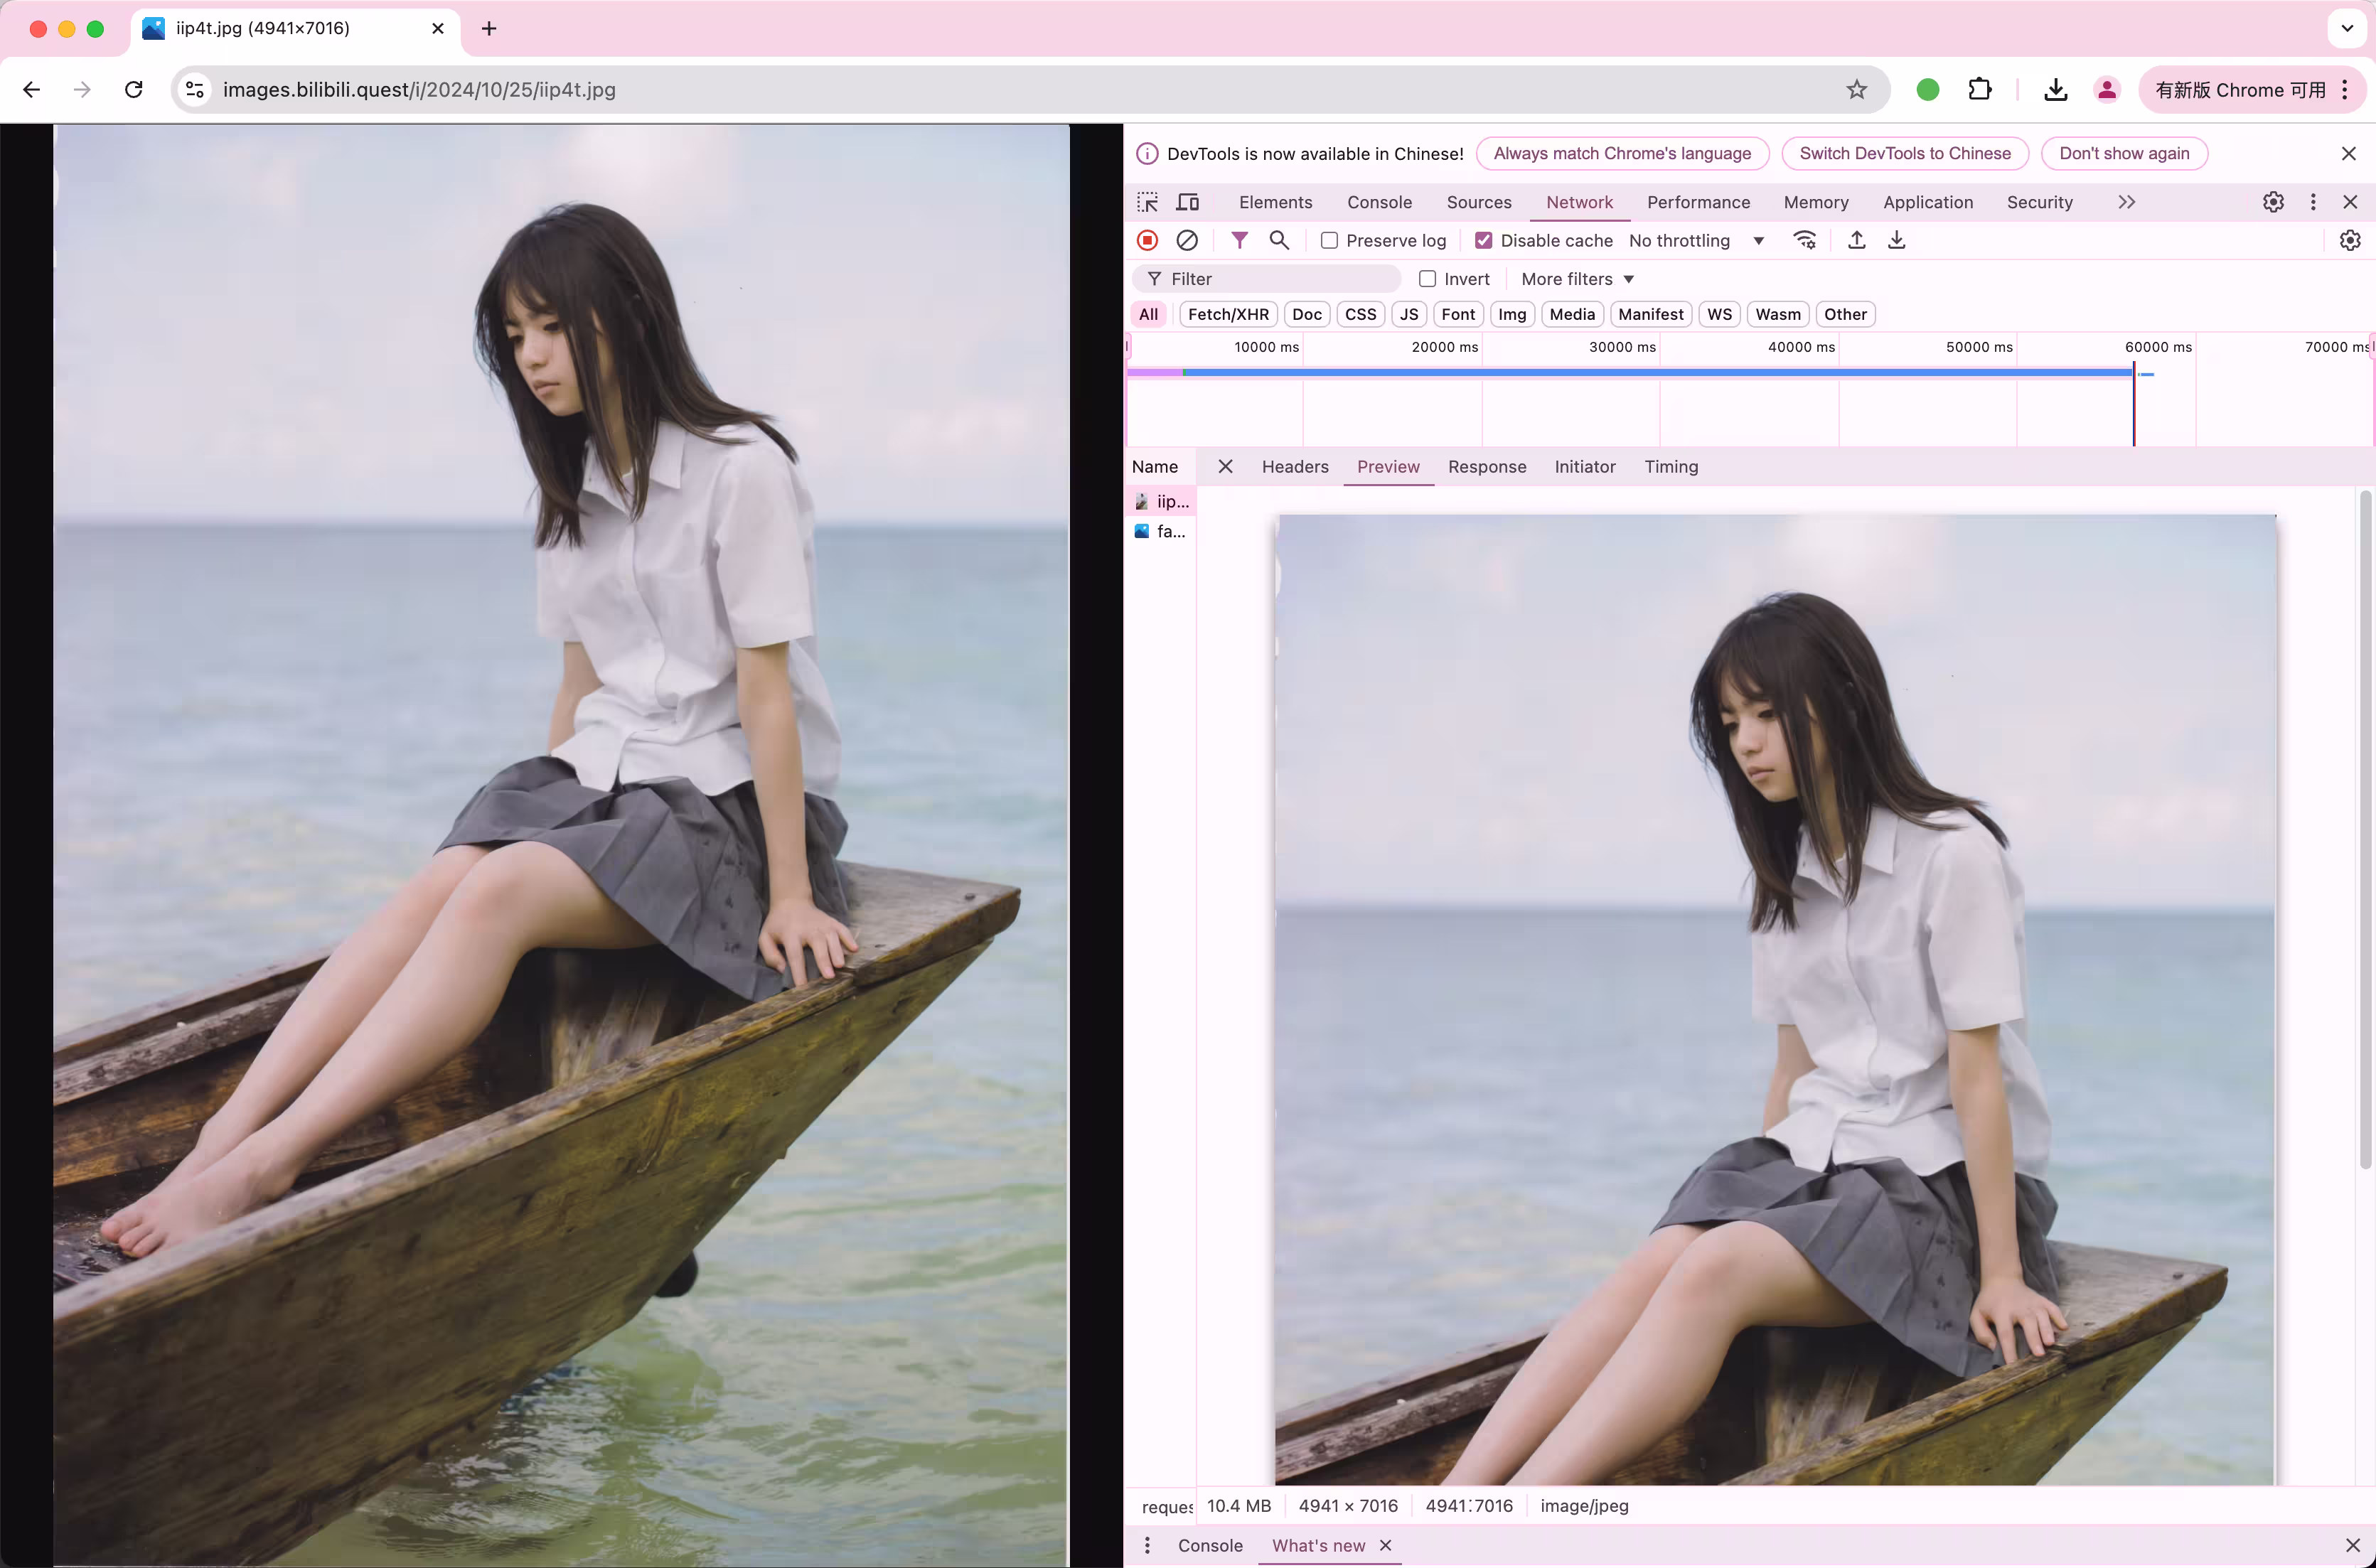Viewport: 2376px width, 1568px height.
Task: Toggle the device toolbar icon
Action: pos(1187,202)
